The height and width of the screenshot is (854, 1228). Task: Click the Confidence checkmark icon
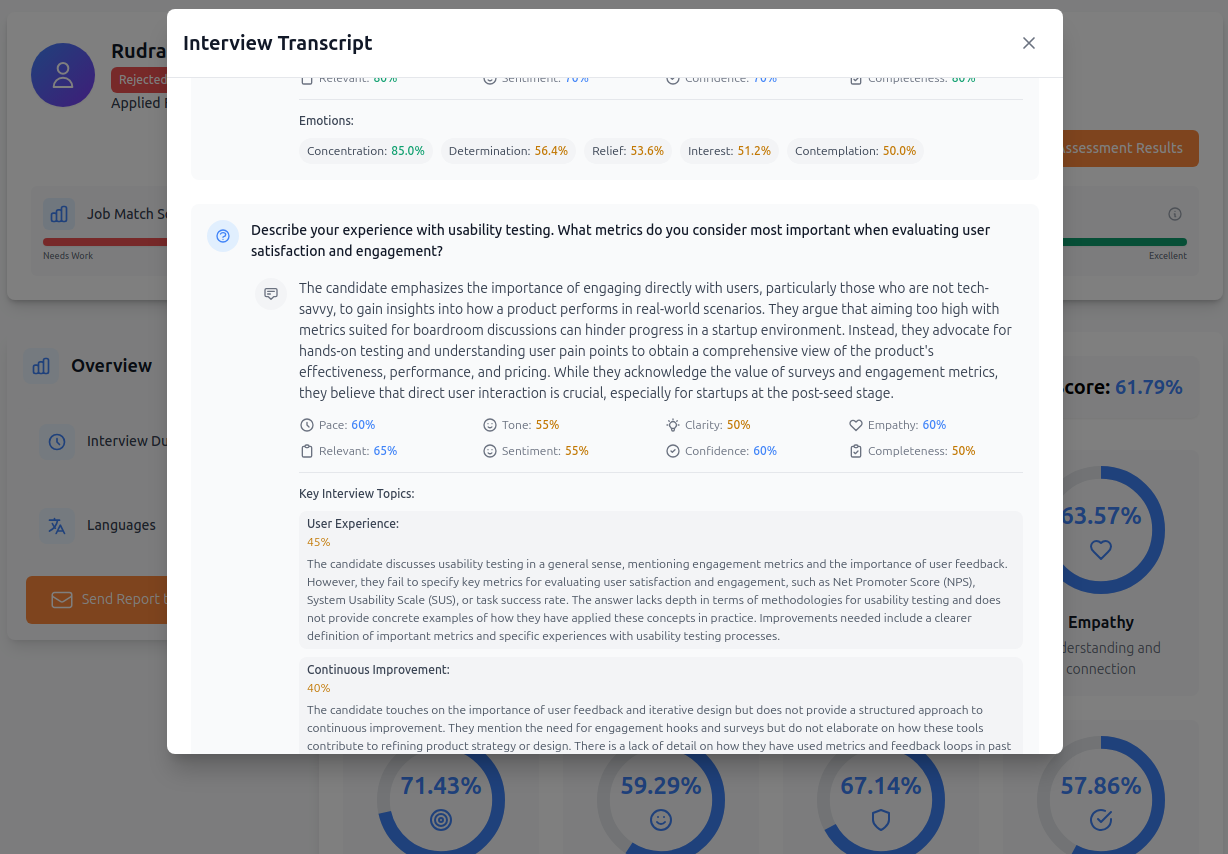click(673, 450)
